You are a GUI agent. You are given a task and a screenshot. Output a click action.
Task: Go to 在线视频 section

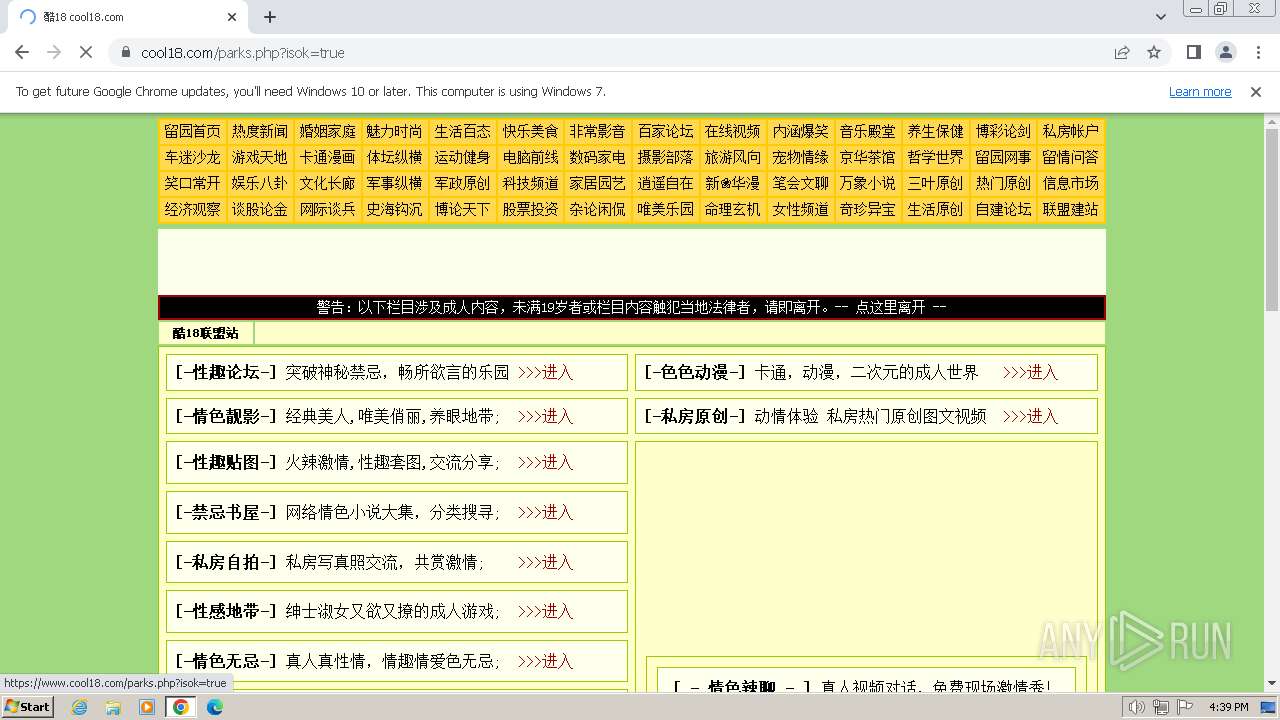[x=732, y=131]
